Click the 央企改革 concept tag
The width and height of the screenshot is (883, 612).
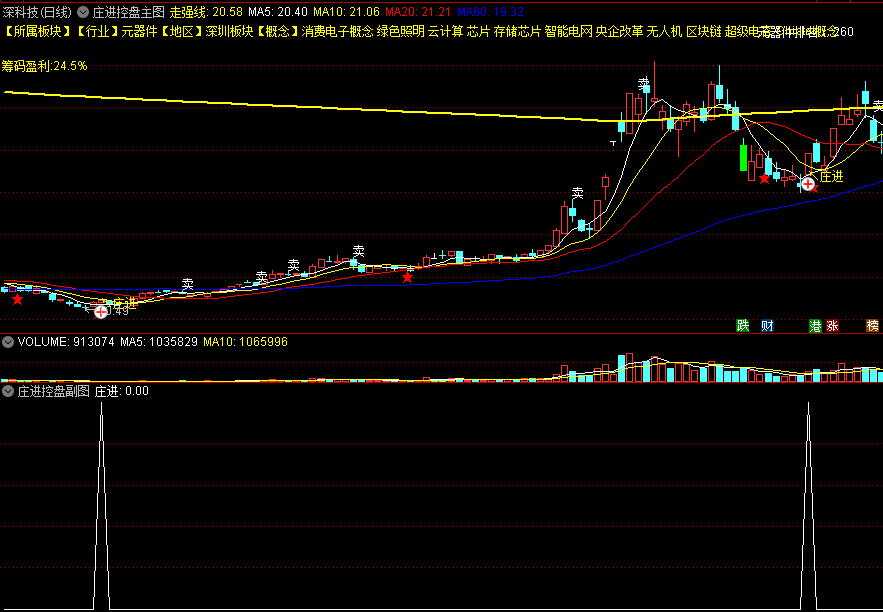point(619,32)
